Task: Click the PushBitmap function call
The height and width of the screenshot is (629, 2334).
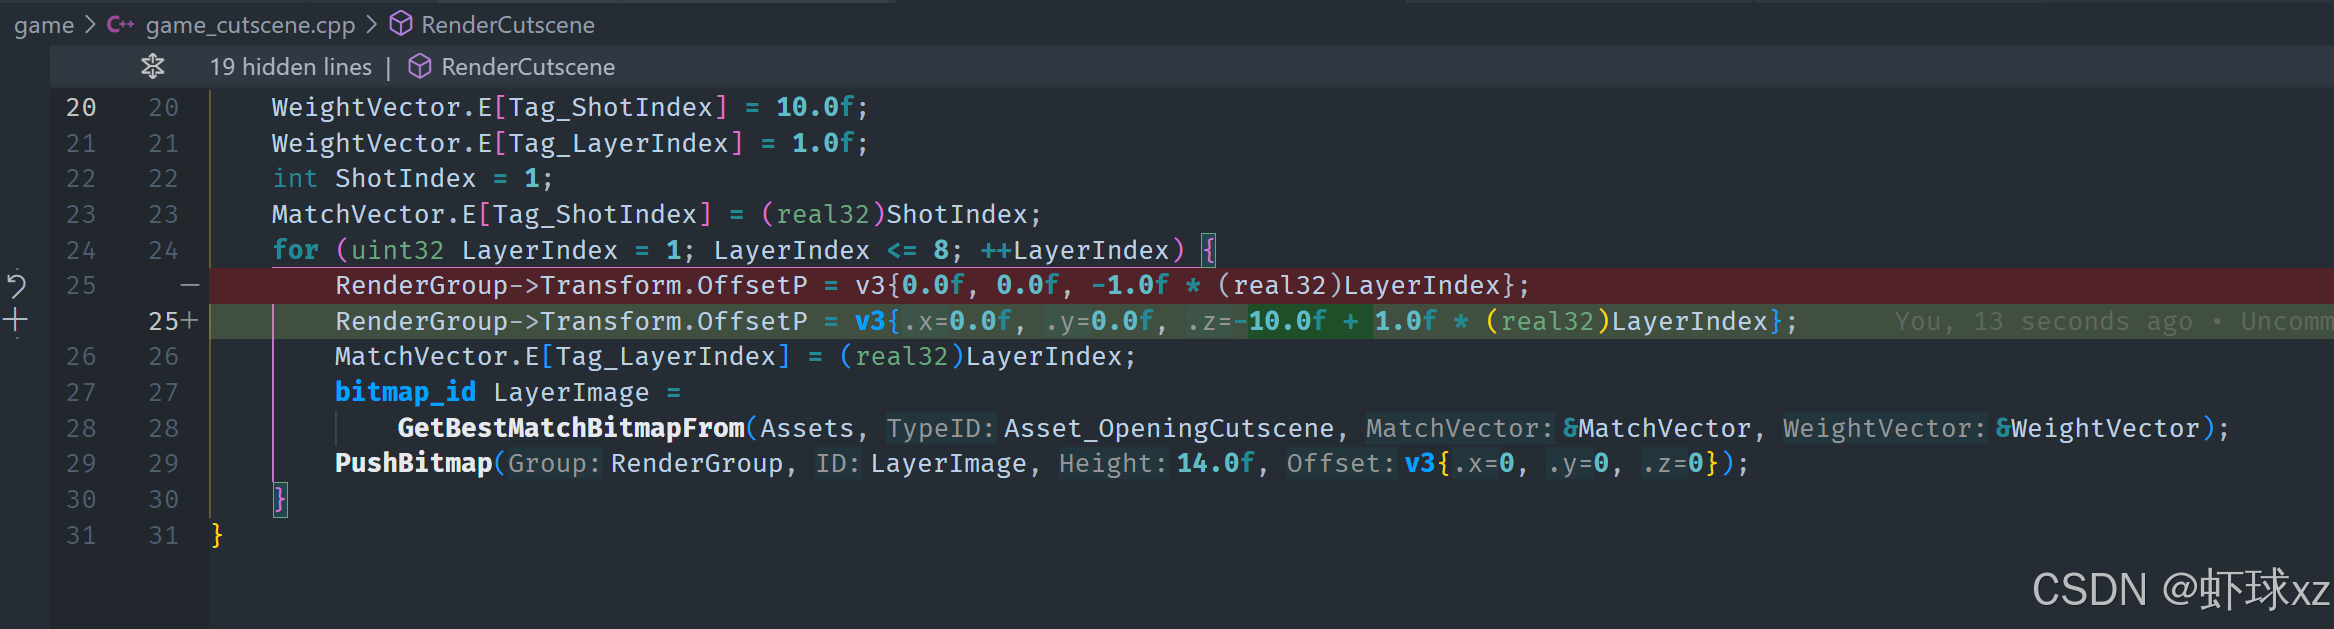Action: click(x=414, y=463)
